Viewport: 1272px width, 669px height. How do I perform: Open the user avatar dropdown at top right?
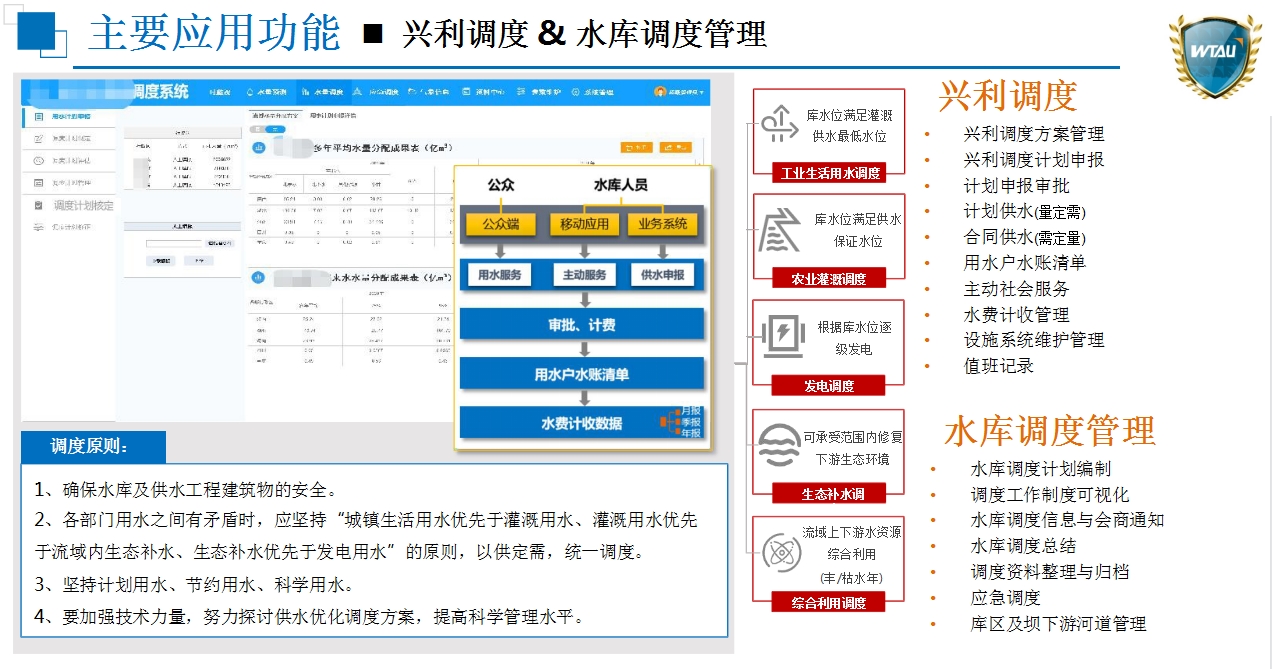[x=662, y=92]
